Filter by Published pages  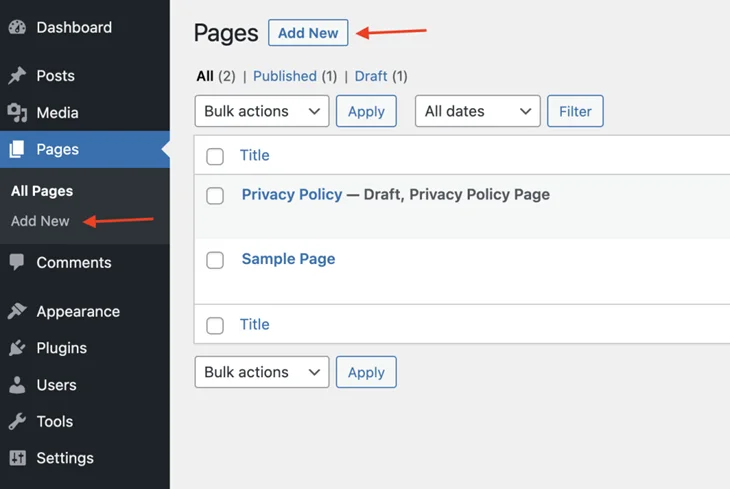(x=284, y=76)
